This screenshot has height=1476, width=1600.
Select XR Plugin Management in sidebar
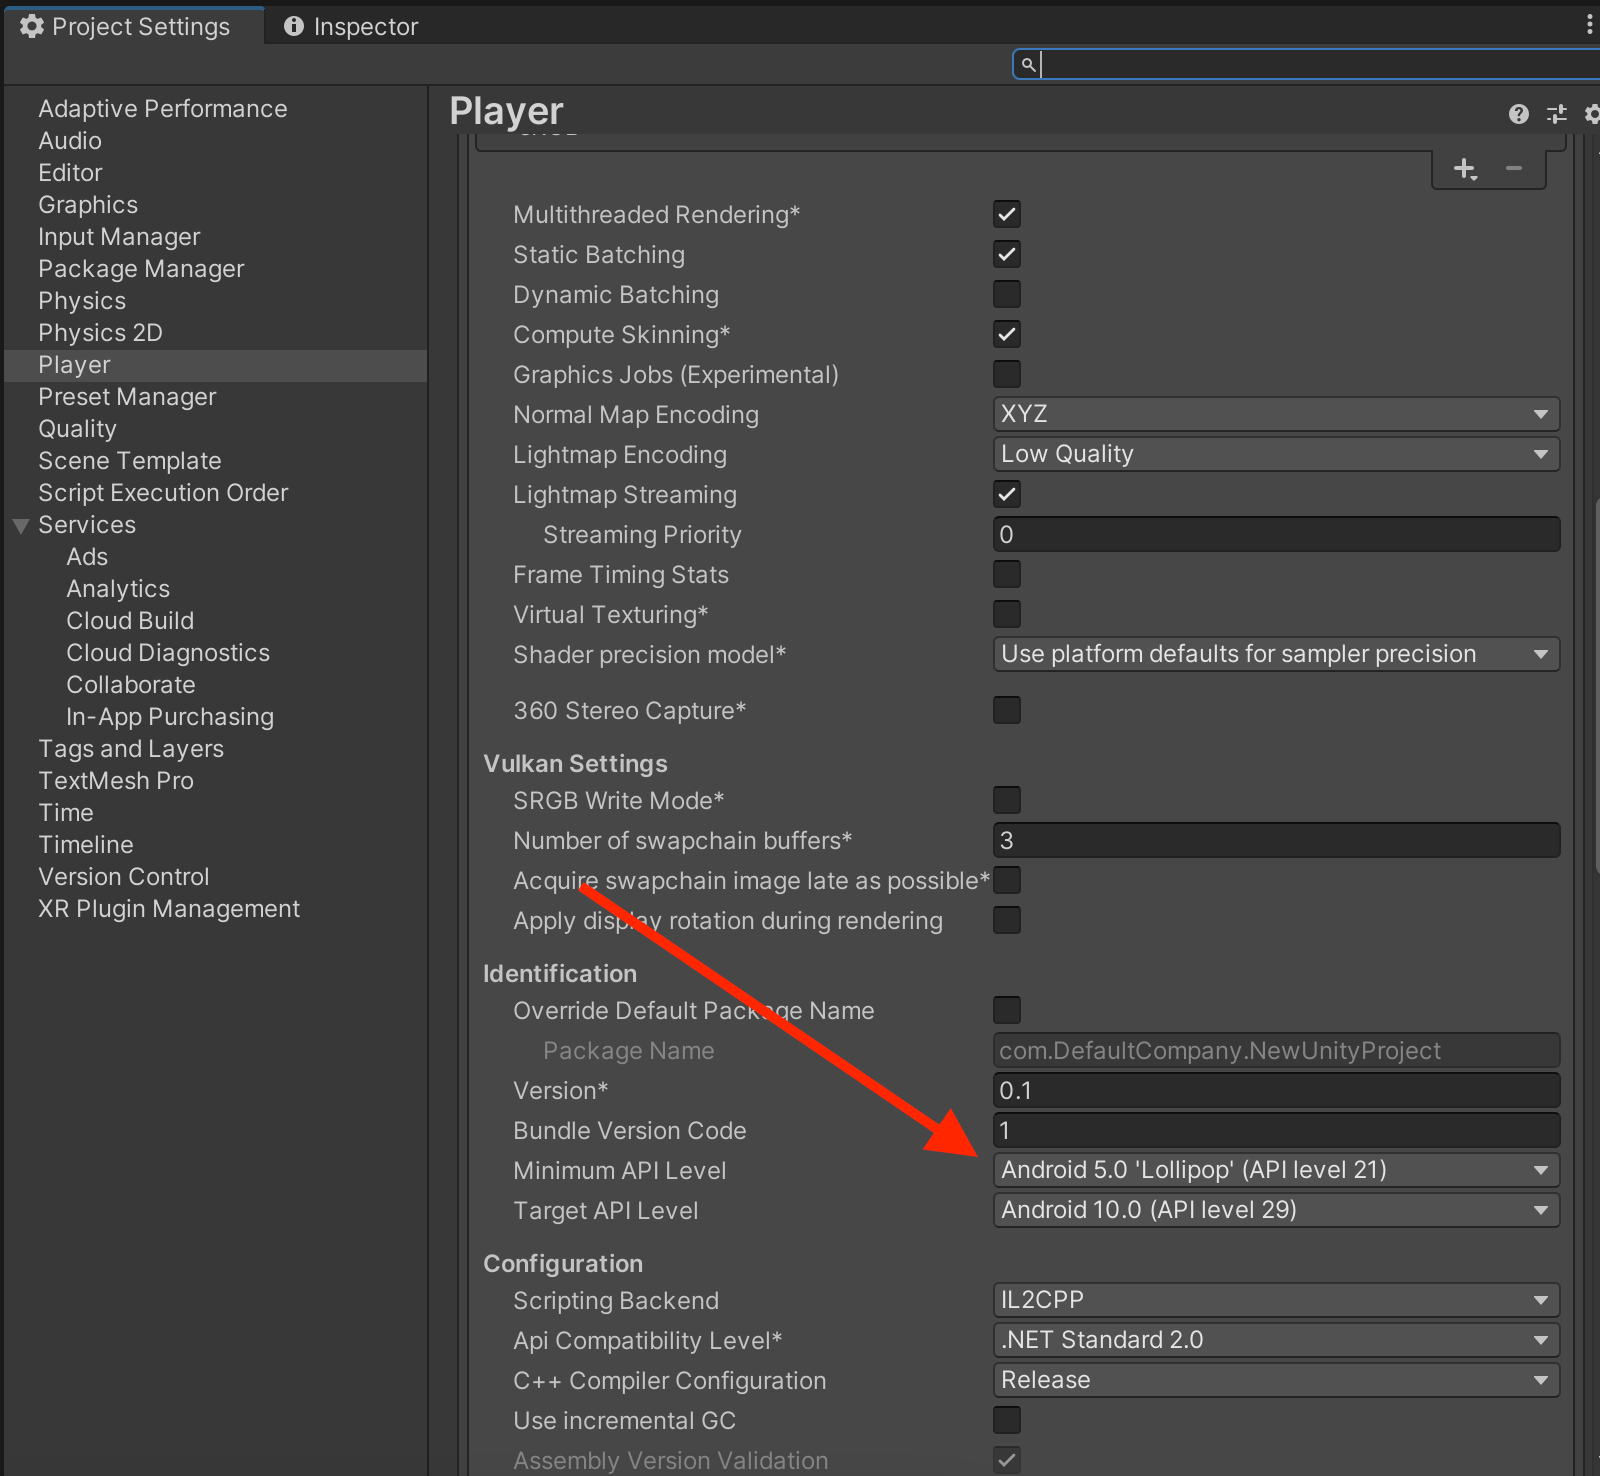(x=169, y=909)
